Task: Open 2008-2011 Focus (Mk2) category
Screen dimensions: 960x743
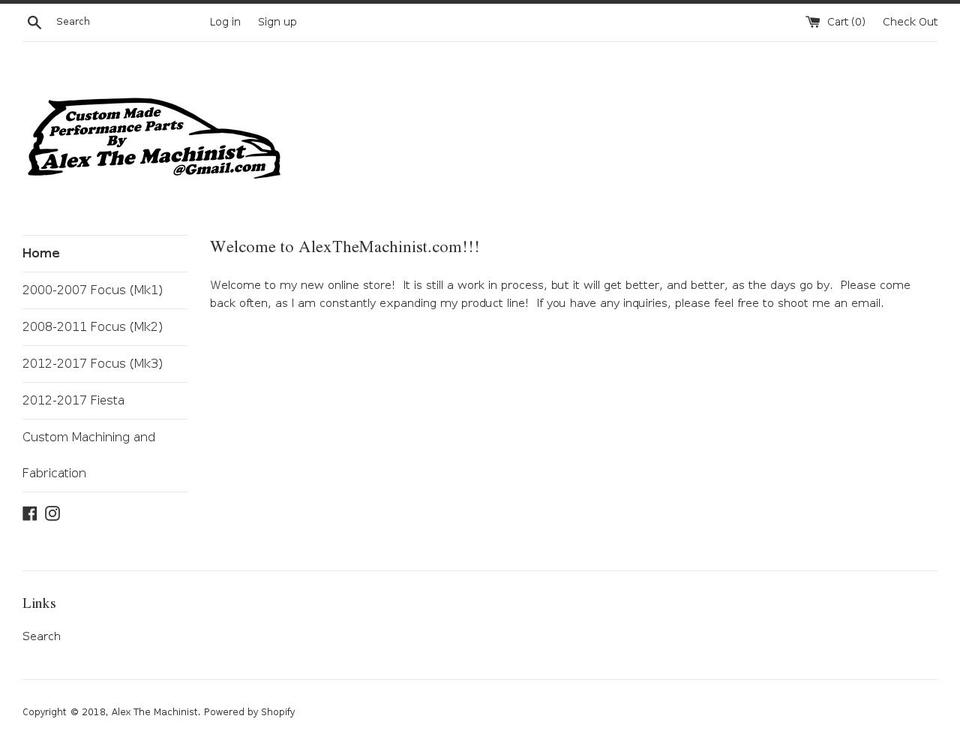Action: click(x=92, y=327)
